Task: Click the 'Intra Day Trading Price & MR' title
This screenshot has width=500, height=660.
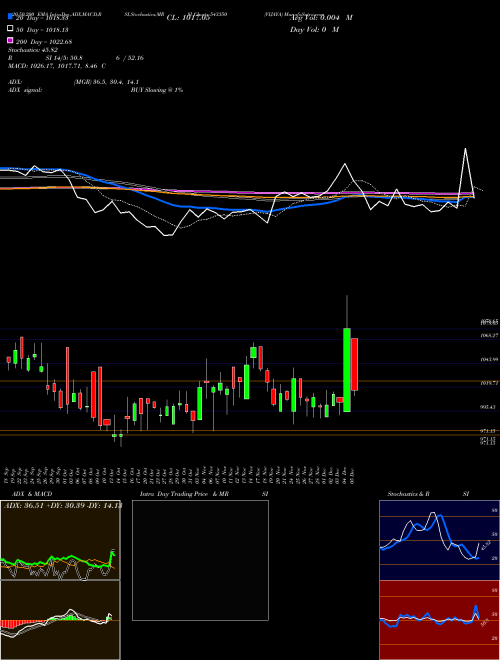Action: pyautogui.click(x=184, y=494)
